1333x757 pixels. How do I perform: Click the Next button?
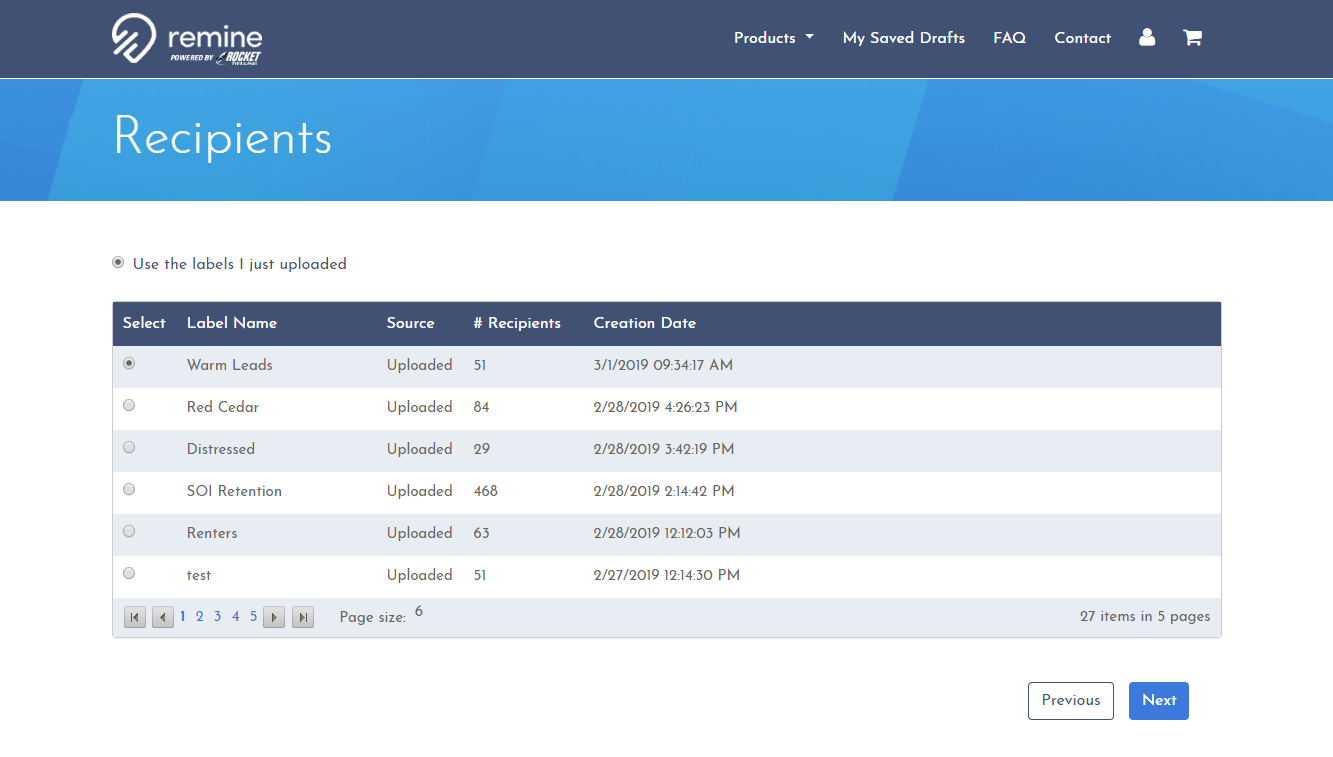(1158, 700)
